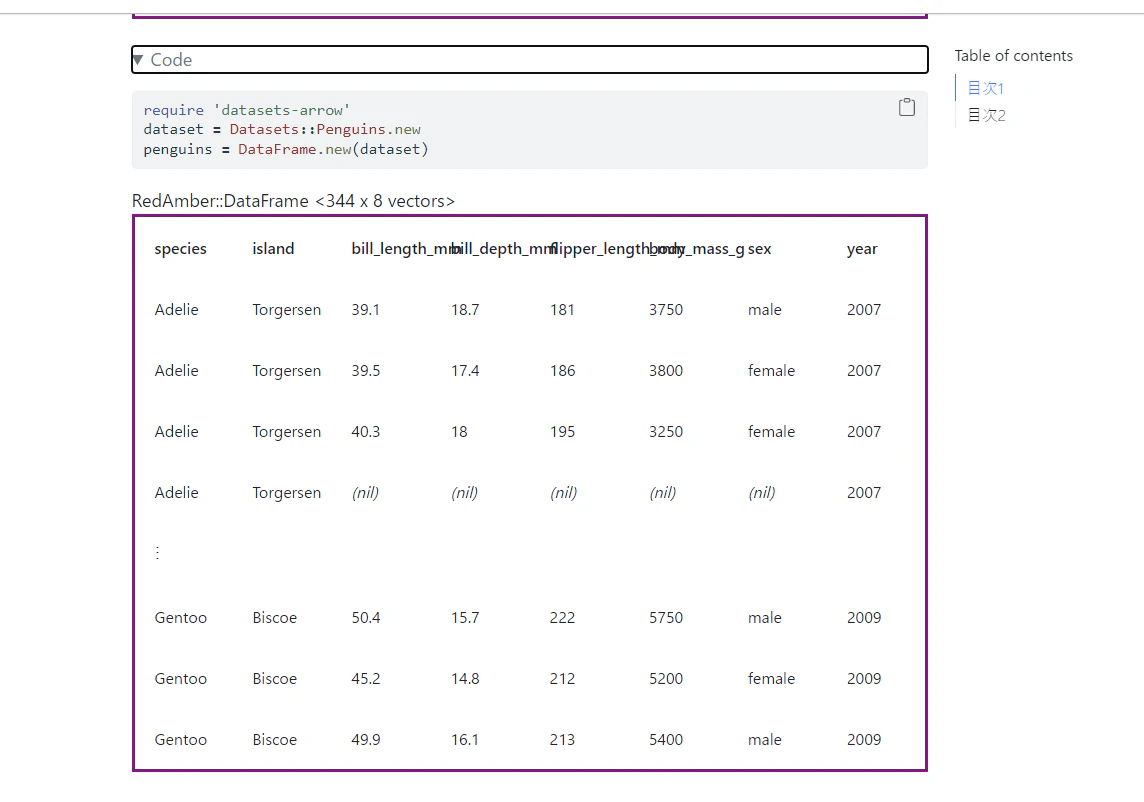Collapse the Code section
This screenshot has height=802, width=1144.
pyautogui.click(x=530, y=60)
